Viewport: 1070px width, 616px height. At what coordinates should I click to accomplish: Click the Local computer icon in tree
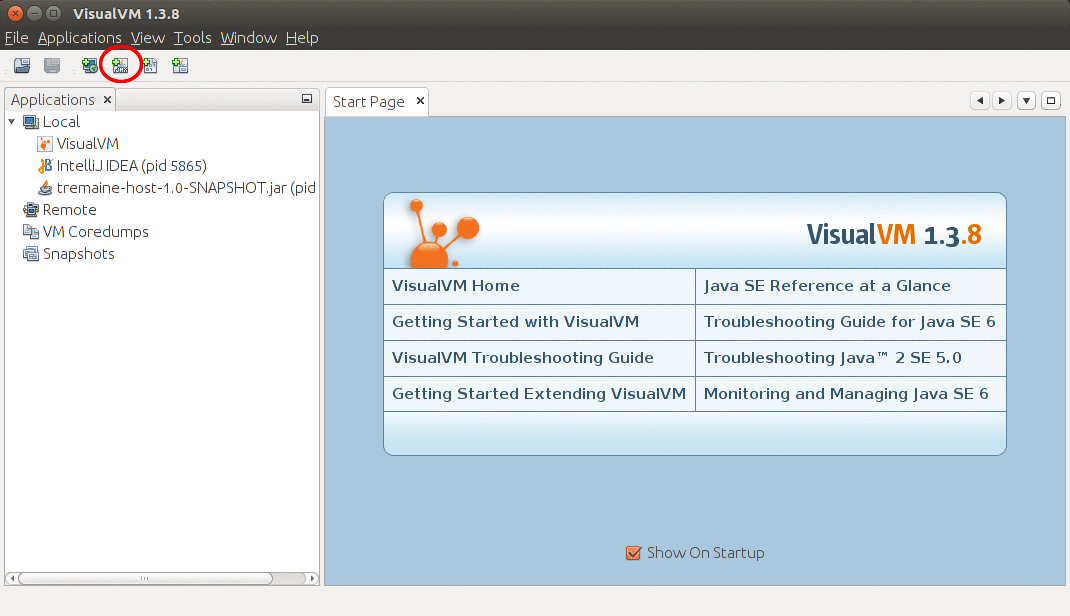(x=31, y=122)
